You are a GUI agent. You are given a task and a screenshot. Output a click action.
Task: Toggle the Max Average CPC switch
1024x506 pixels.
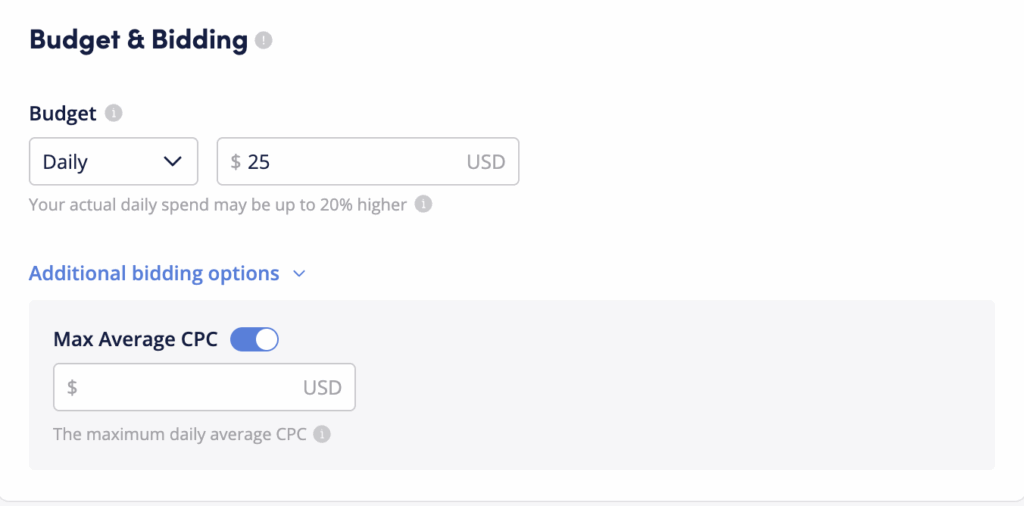[x=254, y=340]
